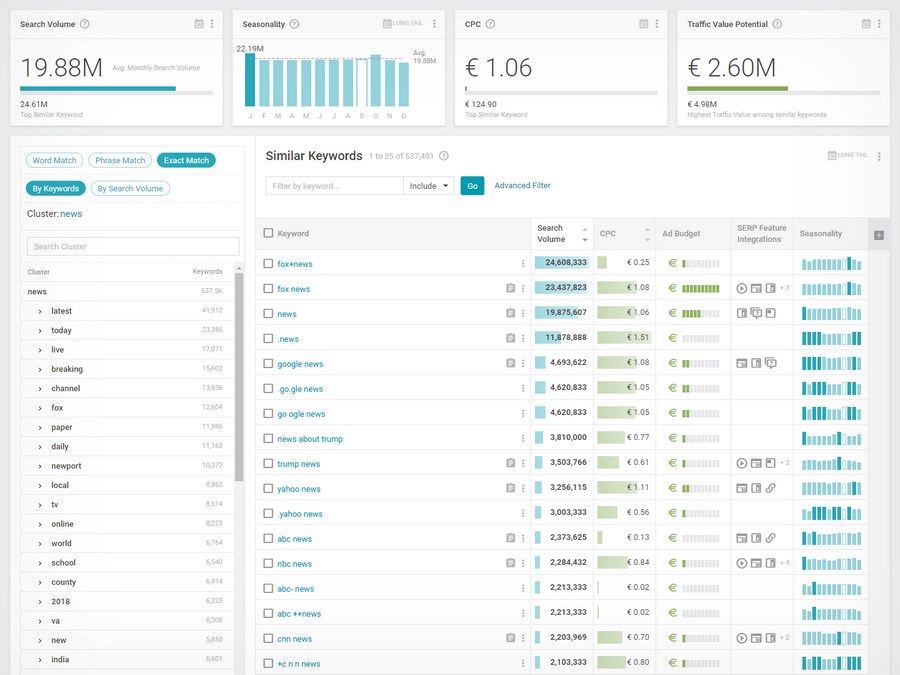The height and width of the screenshot is (675, 900).
Task: Open row menu for abc- news keyword
Action: tap(523, 588)
